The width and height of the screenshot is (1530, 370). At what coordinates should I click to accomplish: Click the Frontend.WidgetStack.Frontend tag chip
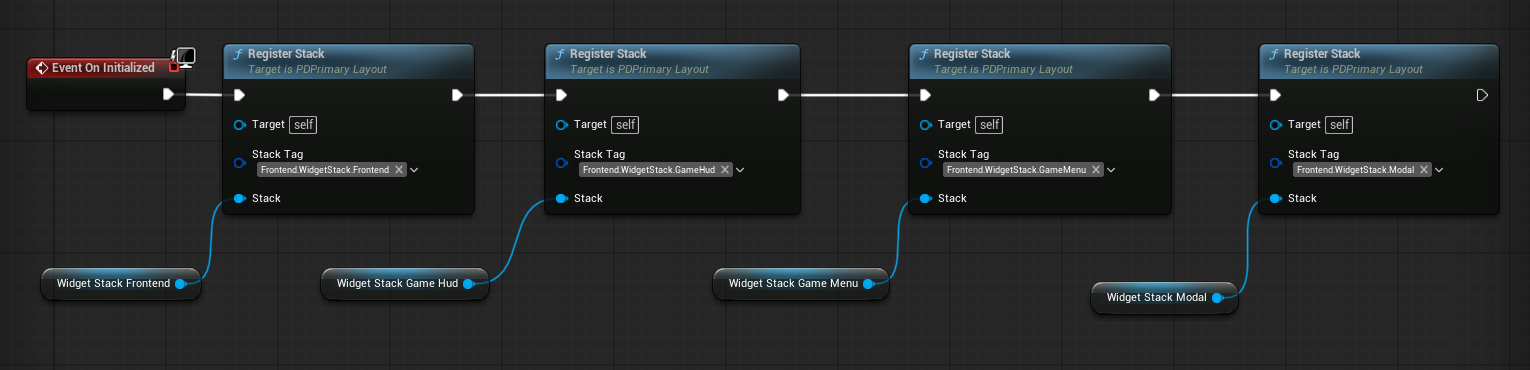pos(332,170)
